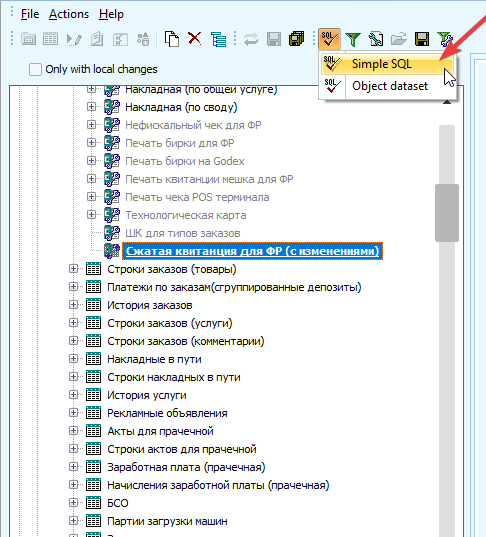Expand the Накладная (по своду) node
Image resolution: width=486 pixels, height=537 pixels.
point(91,107)
